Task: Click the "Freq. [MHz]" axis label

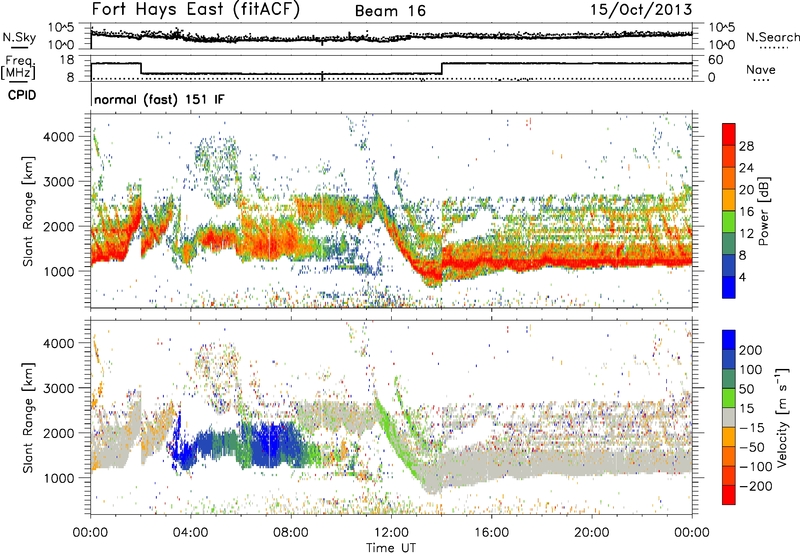Action: (18, 68)
